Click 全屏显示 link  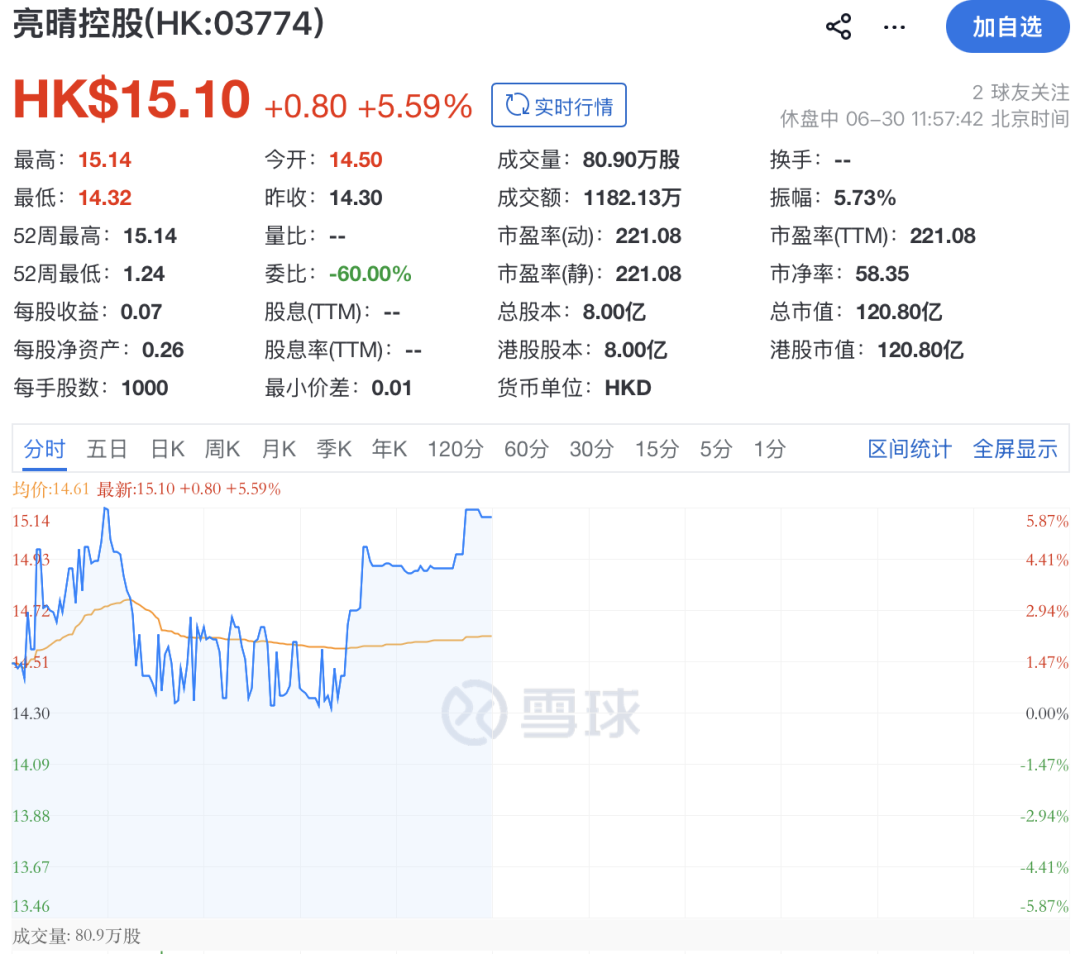(1015, 449)
